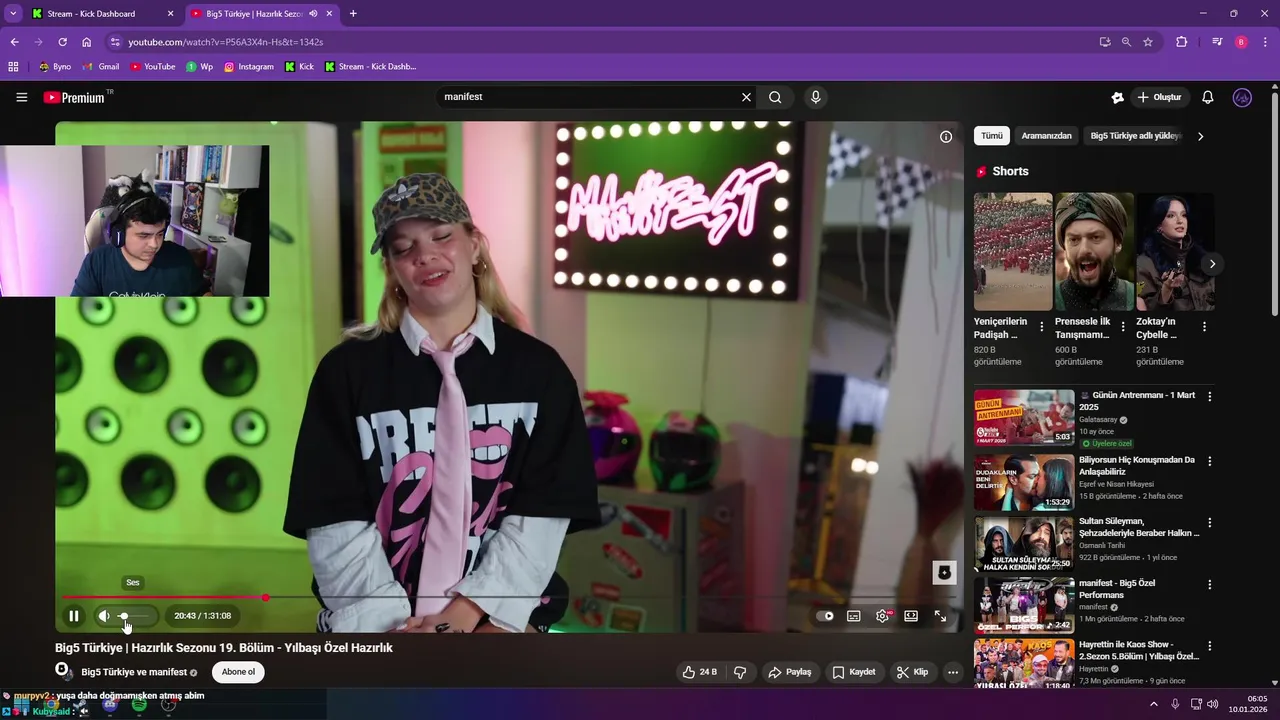Toggle the autoplay switch in the player

825,616
